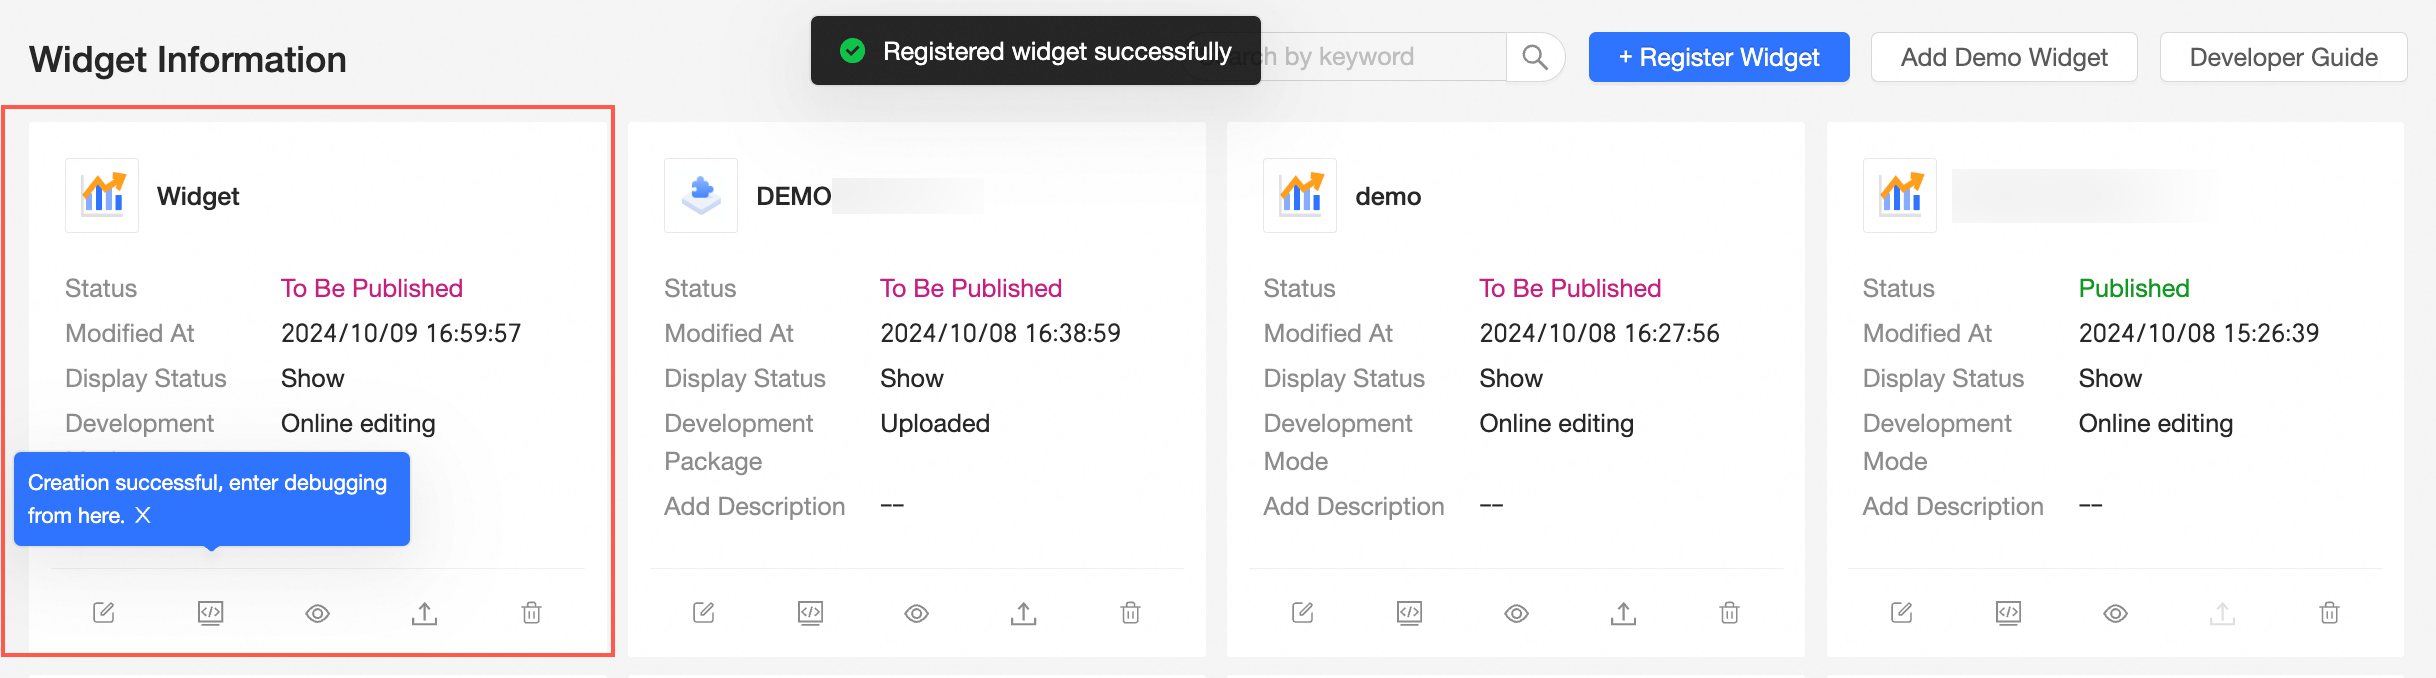
Task: Preview the Published card with eye icon
Action: click(2115, 613)
